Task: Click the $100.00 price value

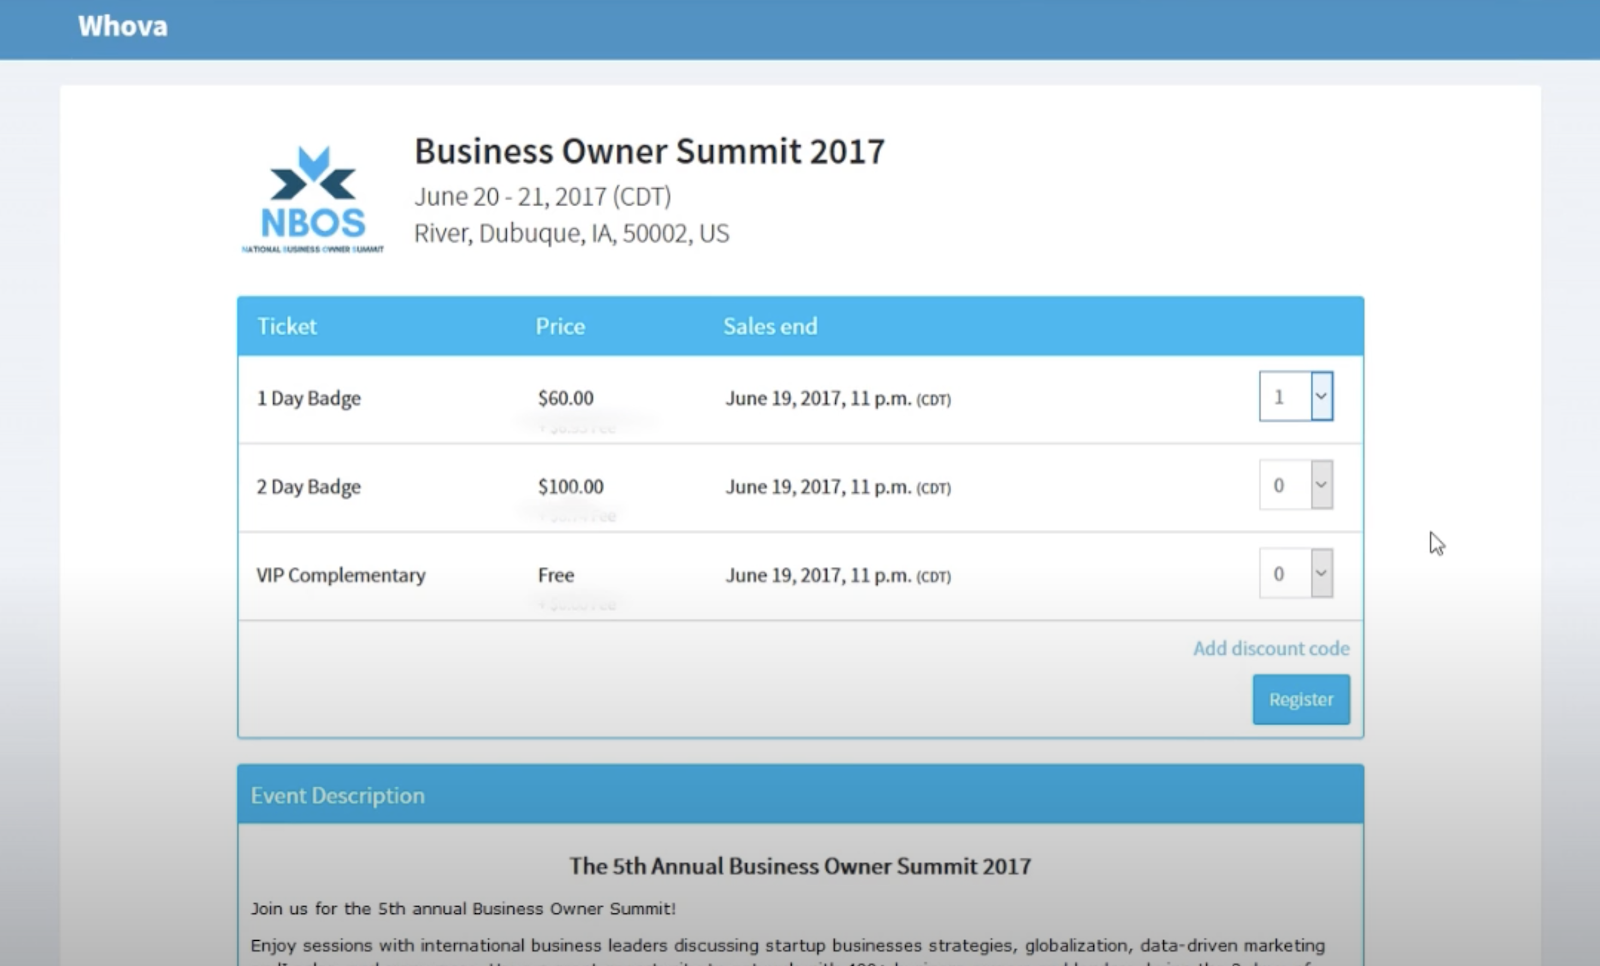Action: coord(571,487)
